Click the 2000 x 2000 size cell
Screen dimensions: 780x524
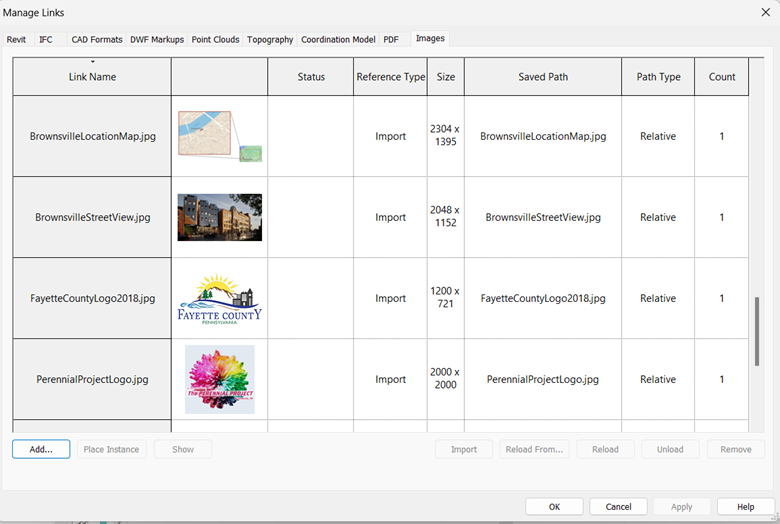click(446, 378)
